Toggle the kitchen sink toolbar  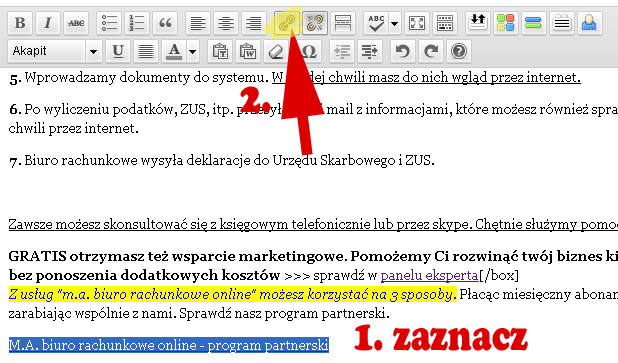pyautogui.click(x=445, y=23)
